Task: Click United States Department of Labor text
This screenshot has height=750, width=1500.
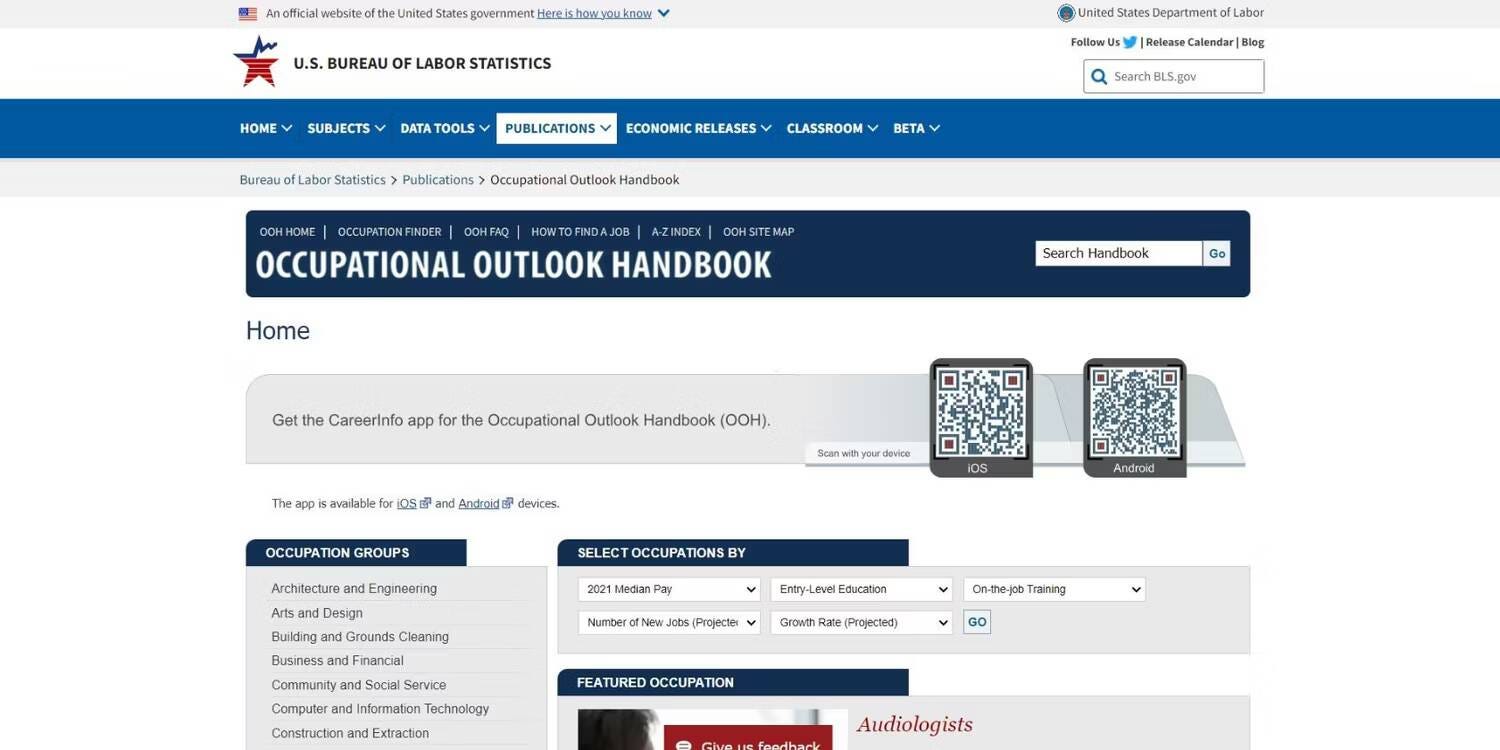Action: click(x=1171, y=13)
